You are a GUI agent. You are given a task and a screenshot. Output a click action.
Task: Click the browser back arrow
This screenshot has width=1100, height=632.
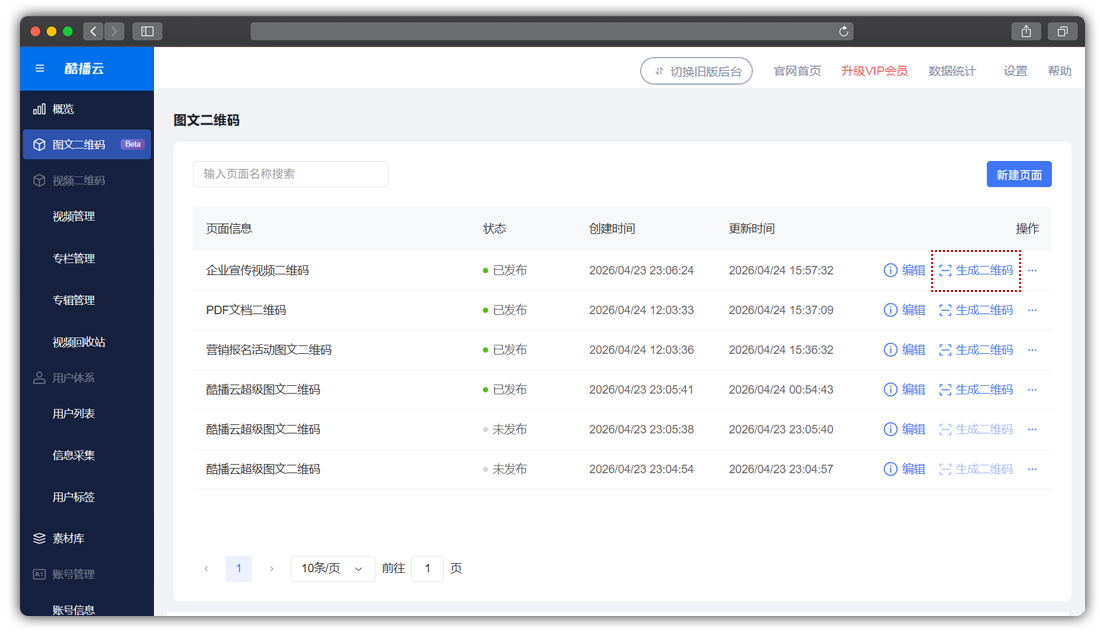(93, 31)
